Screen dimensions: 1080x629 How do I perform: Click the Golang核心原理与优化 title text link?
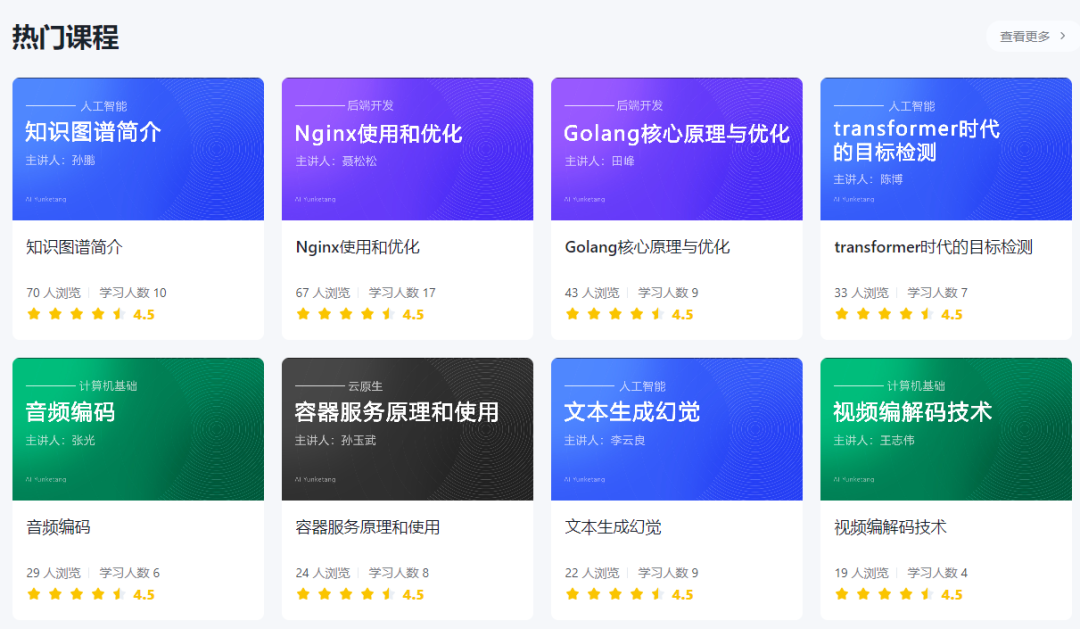[x=647, y=247]
